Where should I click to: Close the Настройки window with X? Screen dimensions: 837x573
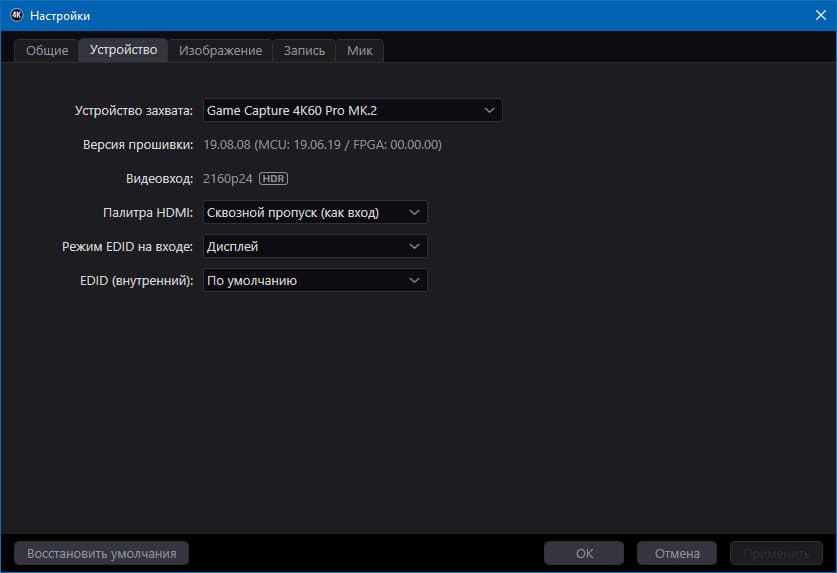coord(820,15)
